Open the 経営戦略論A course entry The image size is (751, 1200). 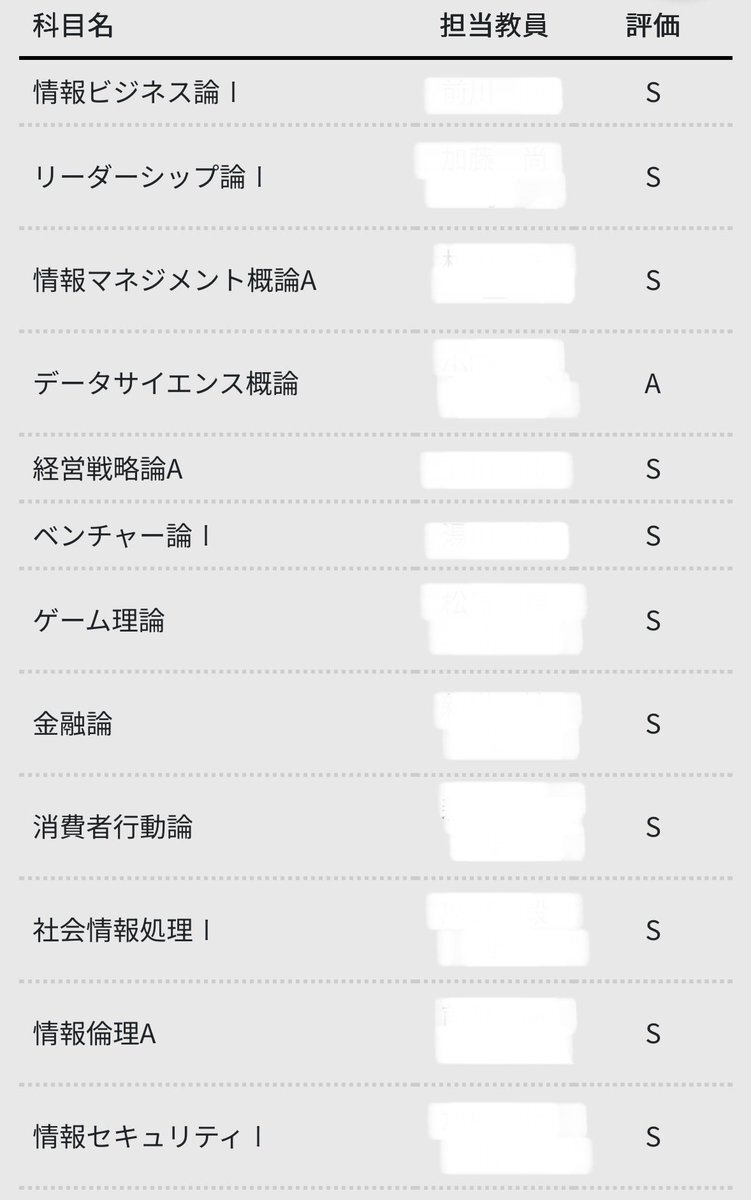[375, 469]
